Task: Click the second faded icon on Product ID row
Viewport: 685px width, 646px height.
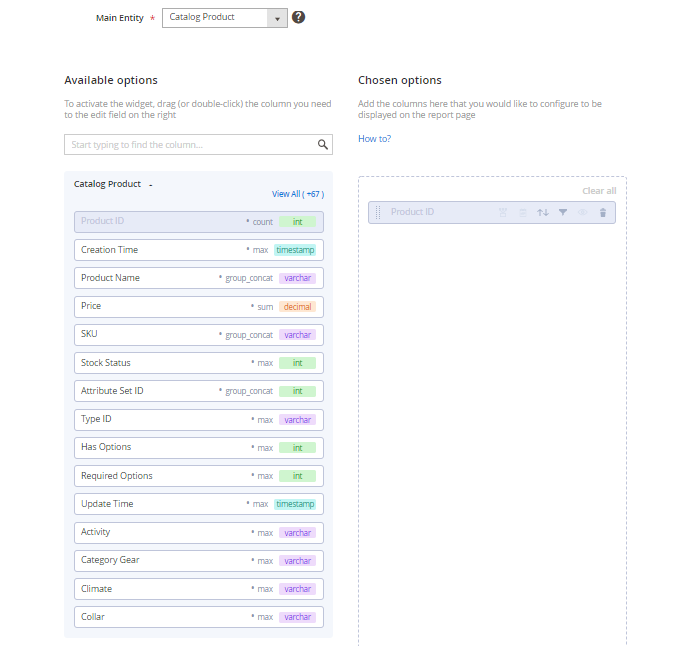Action: 523,212
